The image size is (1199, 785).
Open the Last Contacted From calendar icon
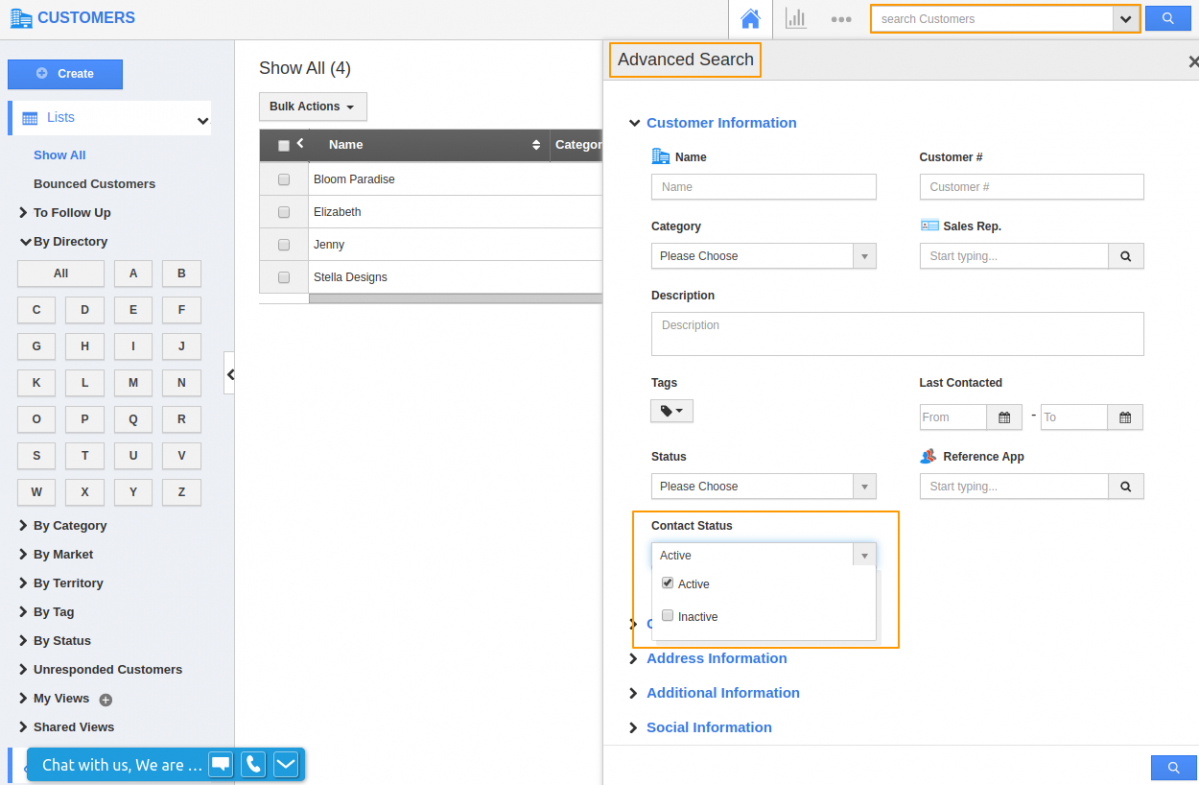pos(1004,417)
